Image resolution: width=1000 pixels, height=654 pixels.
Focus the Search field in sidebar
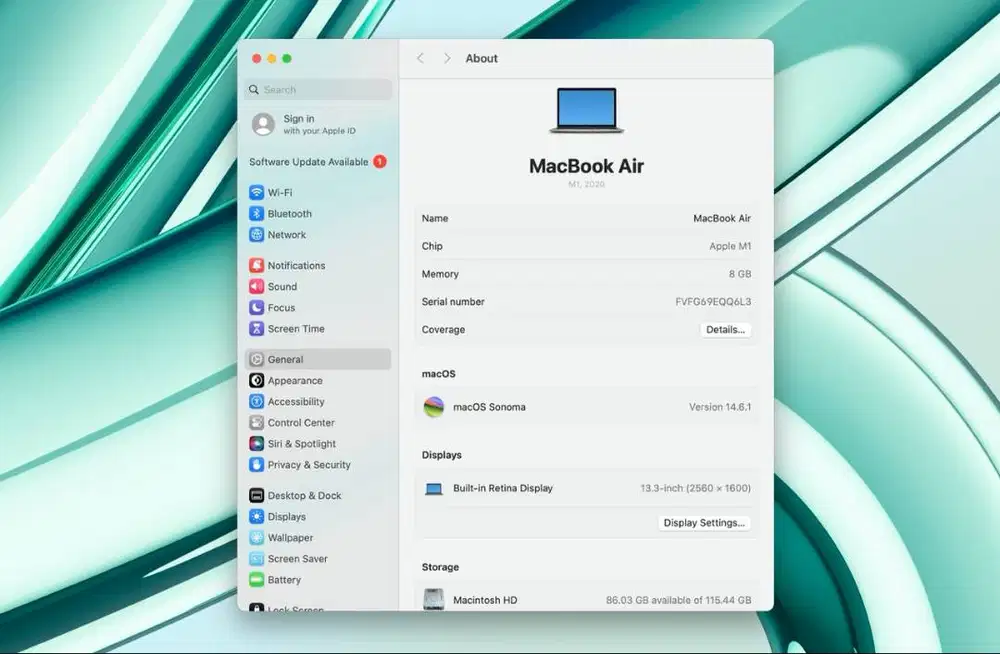[x=318, y=89]
